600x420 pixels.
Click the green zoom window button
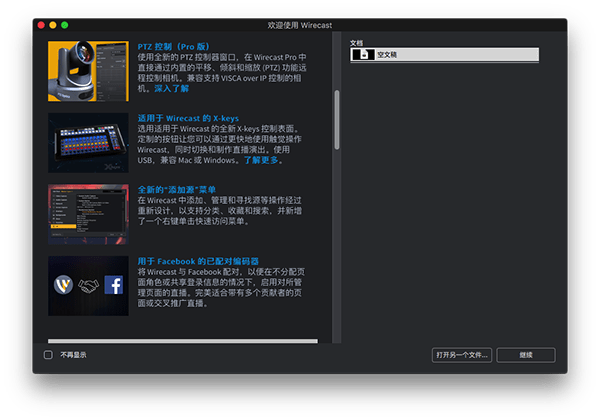tap(65, 25)
